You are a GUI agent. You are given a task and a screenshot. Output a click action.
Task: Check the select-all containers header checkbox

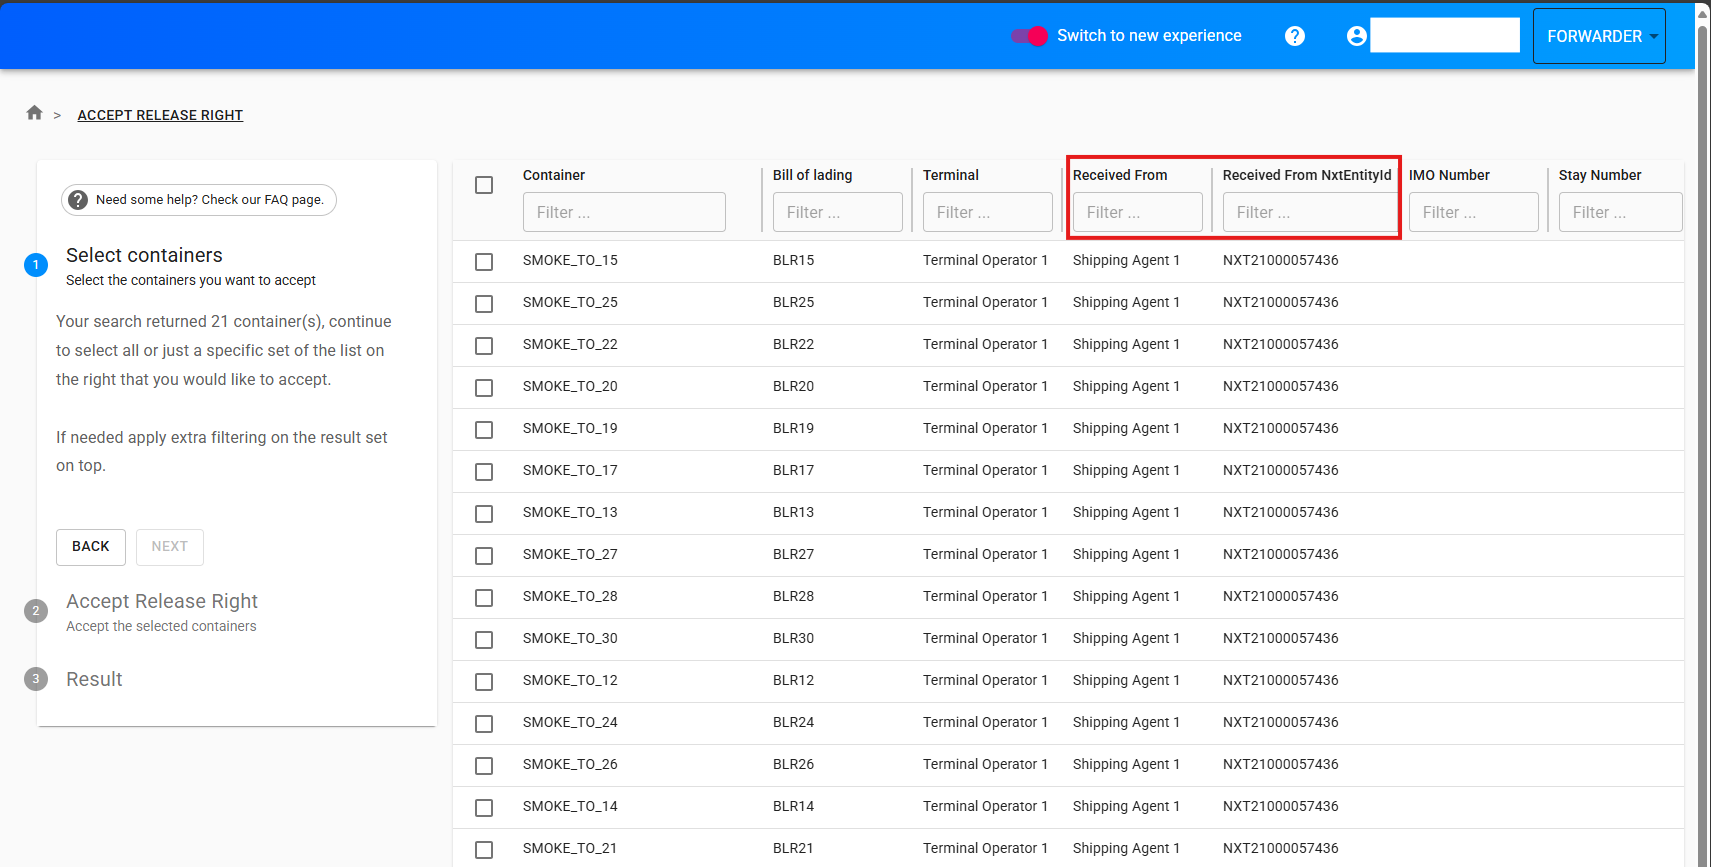[484, 185]
